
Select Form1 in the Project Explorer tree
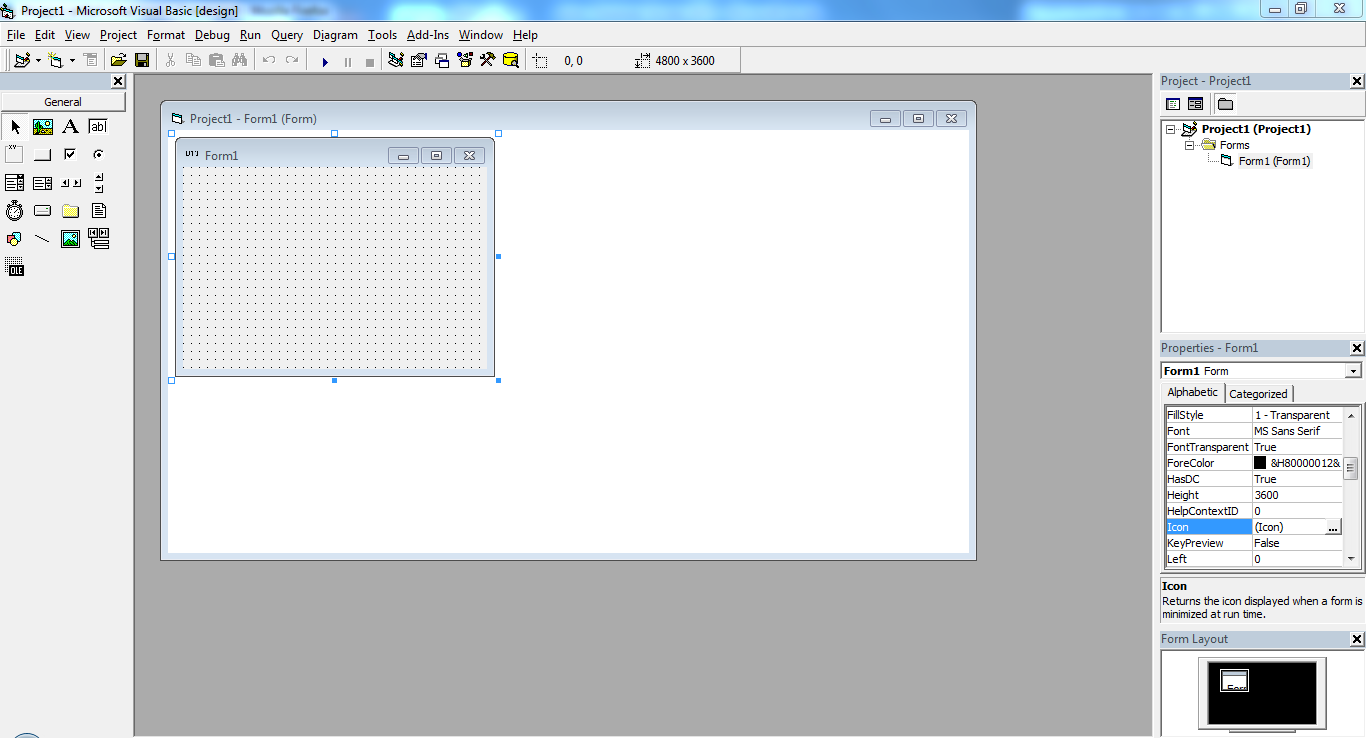point(1276,161)
